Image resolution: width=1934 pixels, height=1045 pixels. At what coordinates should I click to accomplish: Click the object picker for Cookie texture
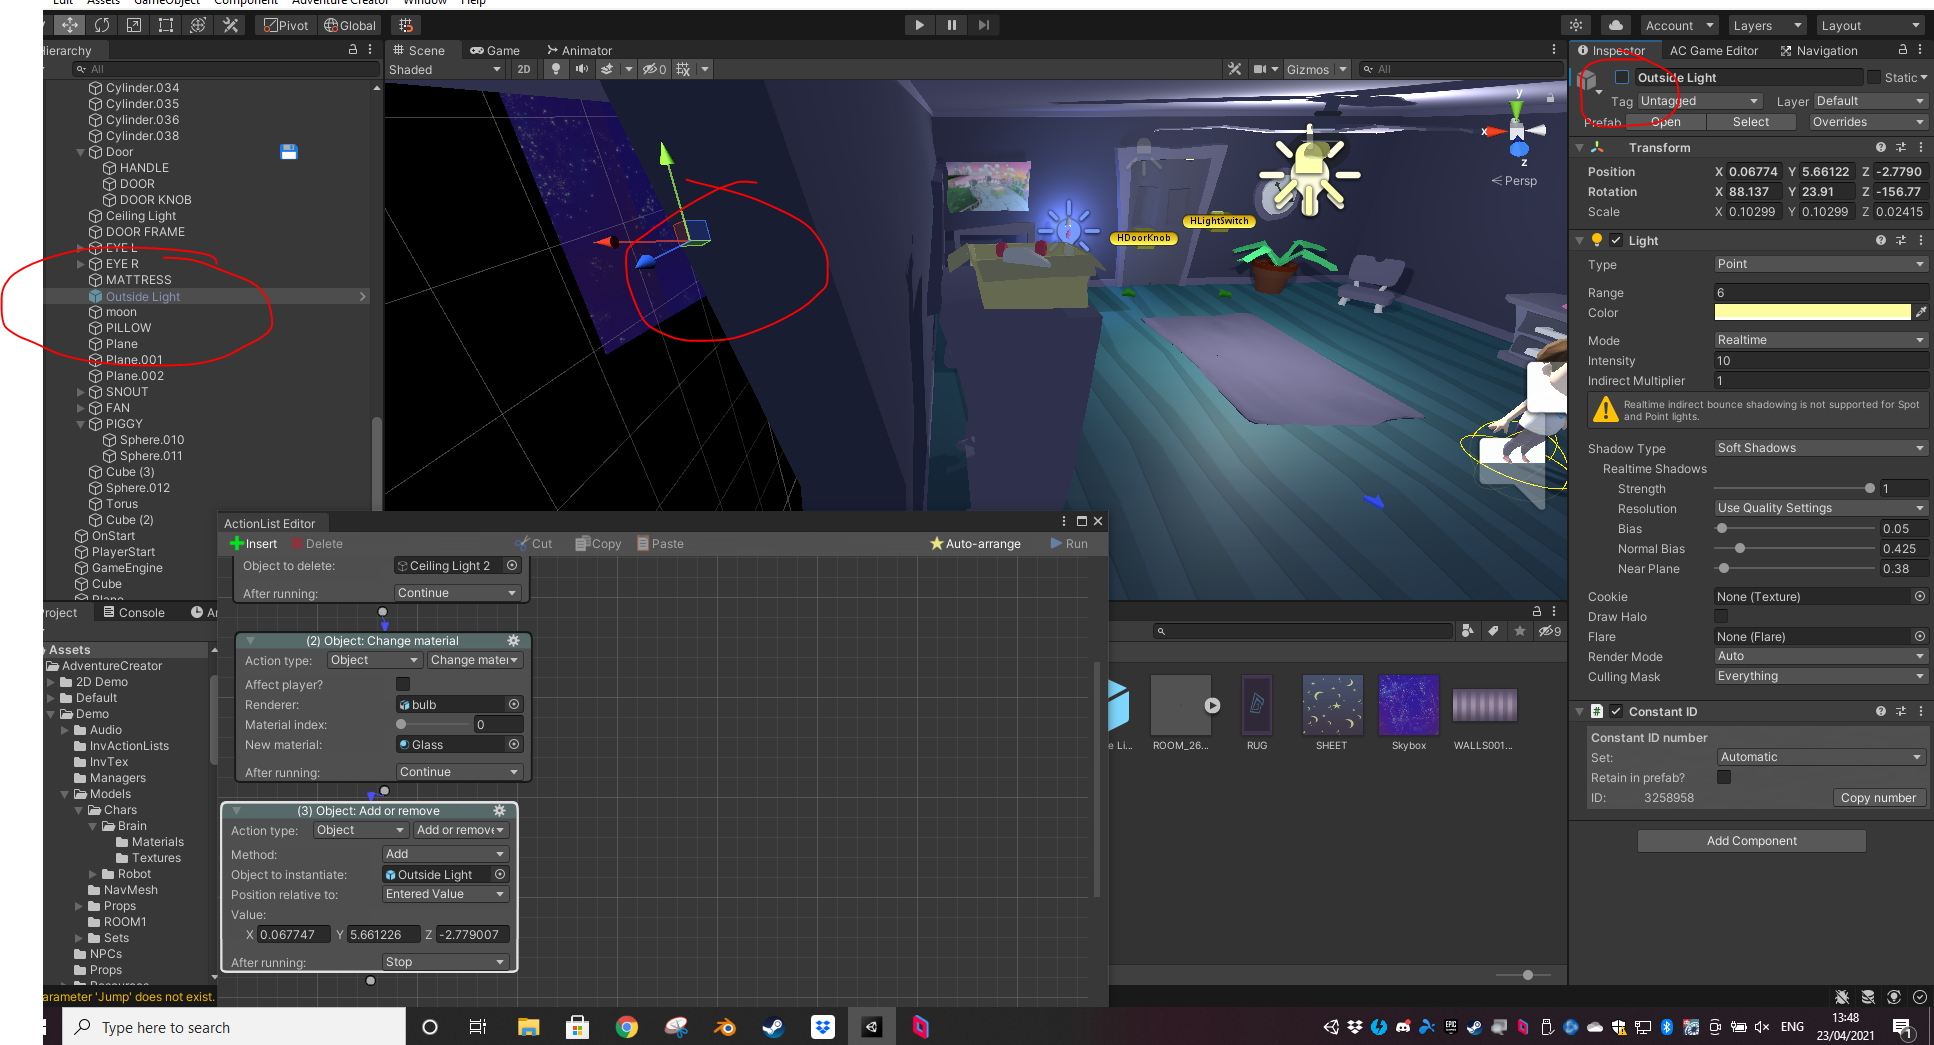click(x=1920, y=597)
